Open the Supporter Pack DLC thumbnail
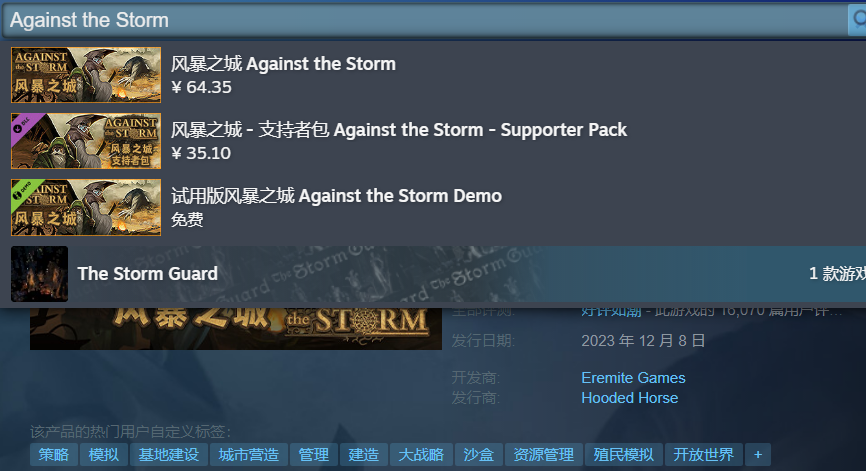 coord(86,141)
